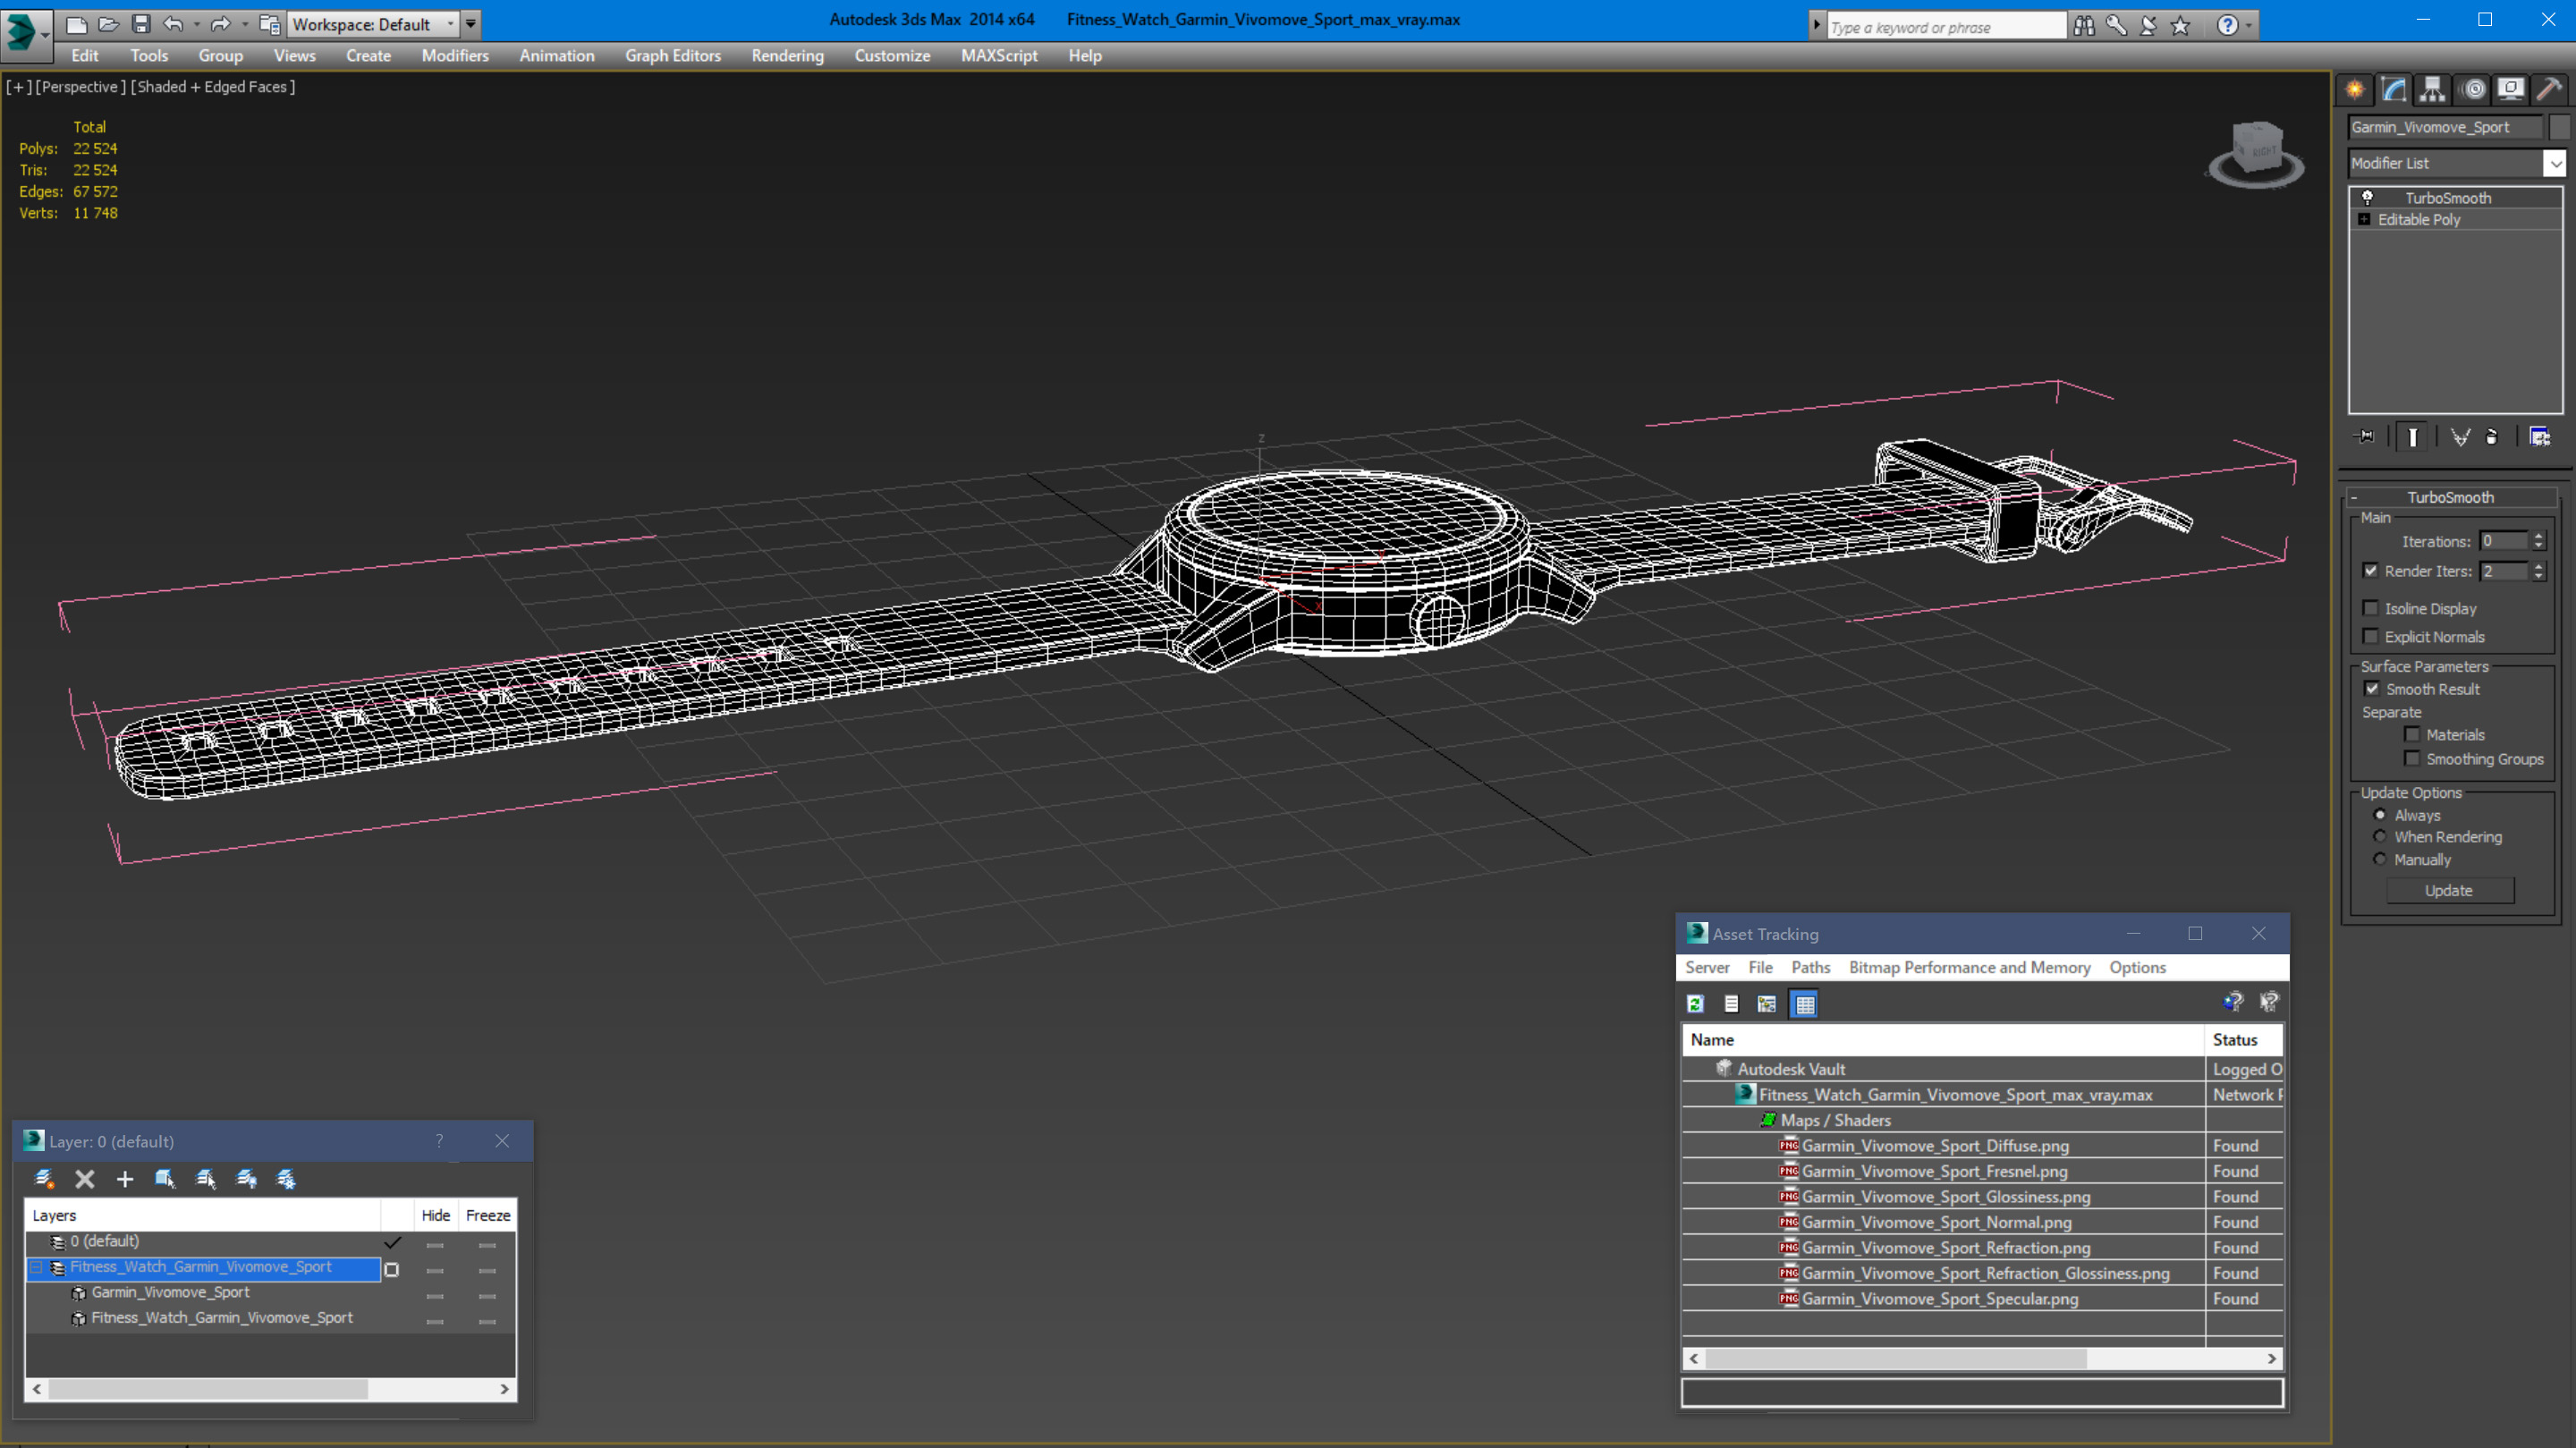
Task: Collapse Fitness_Watch_Garmin_Vivomove_Sport layer tree
Action: (37, 1267)
